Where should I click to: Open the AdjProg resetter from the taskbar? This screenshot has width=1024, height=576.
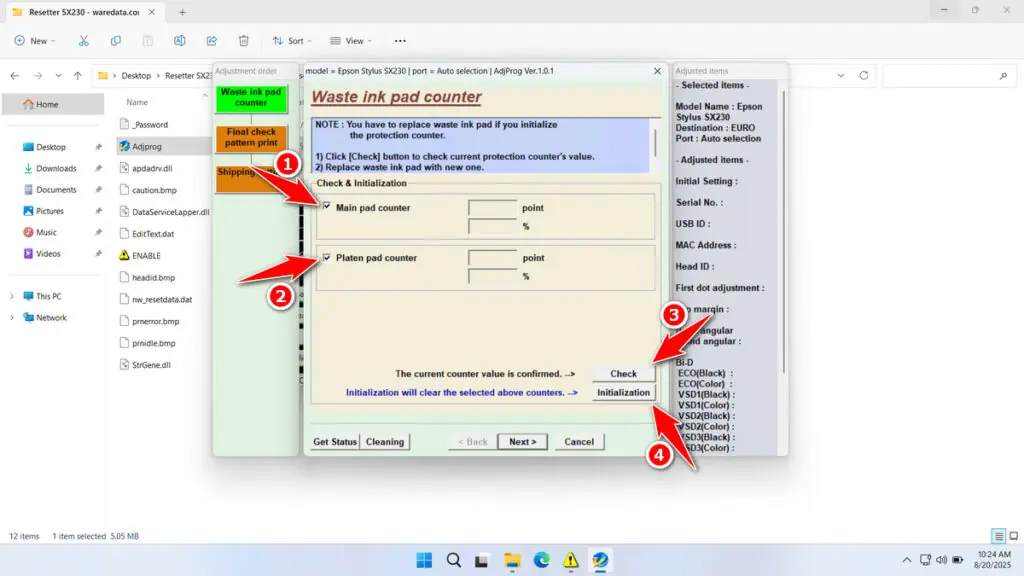600,560
